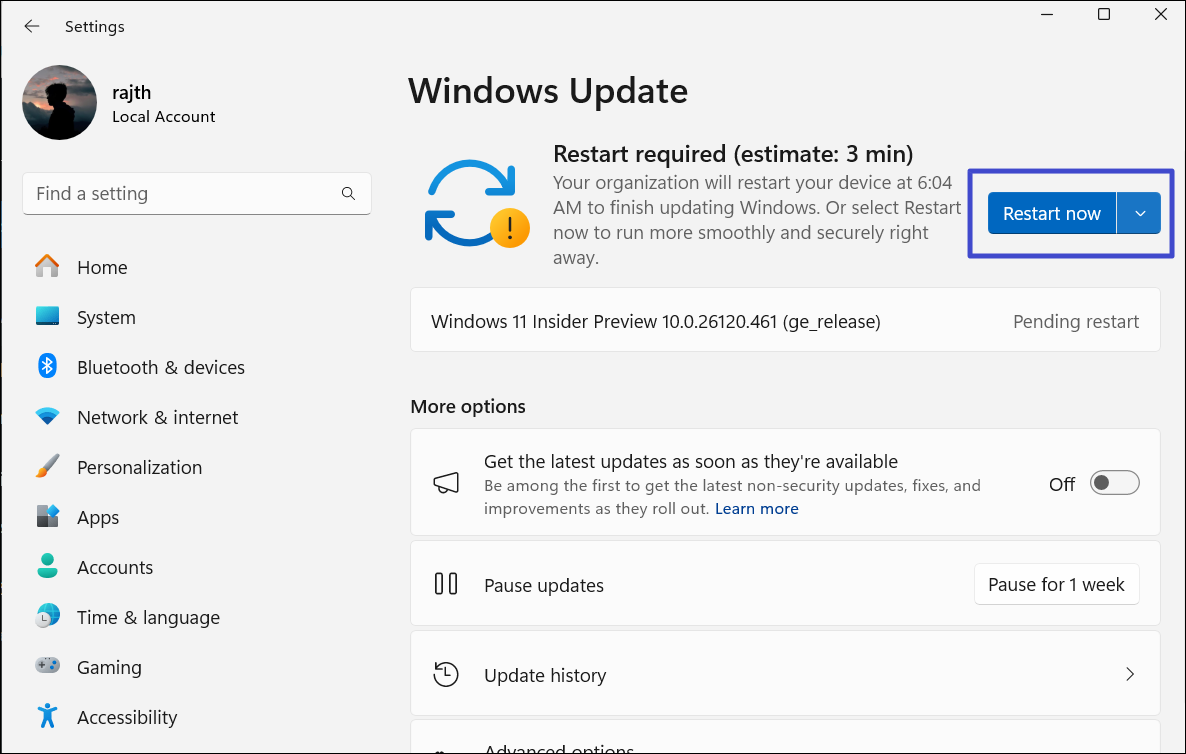1186x754 pixels.
Task: Click the search magnifier icon
Action: [x=348, y=194]
